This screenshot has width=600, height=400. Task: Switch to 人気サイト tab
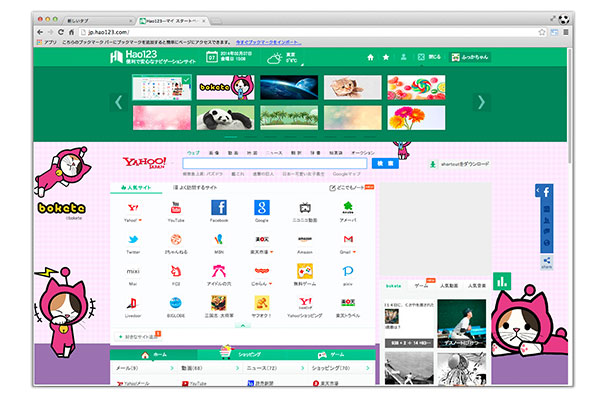(x=136, y=188)
